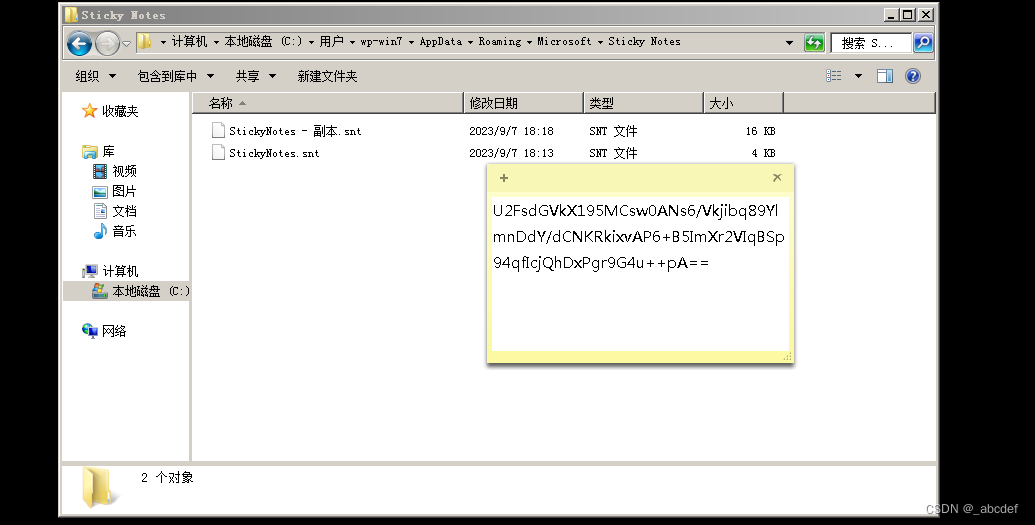
Task: Go back with the Explorer back arrow
Action: click(79, 44)
